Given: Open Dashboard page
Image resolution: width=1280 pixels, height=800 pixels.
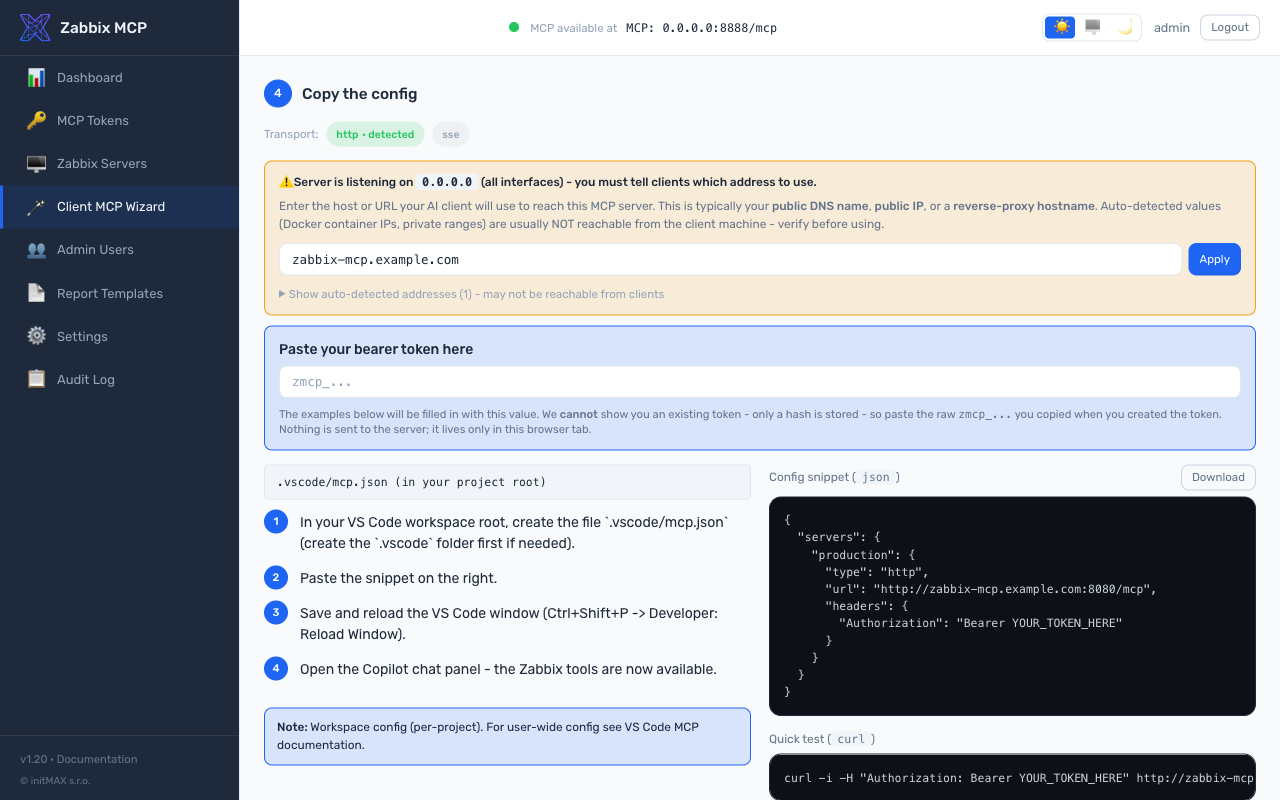Looking at the screenshot, I should [120, 77].
